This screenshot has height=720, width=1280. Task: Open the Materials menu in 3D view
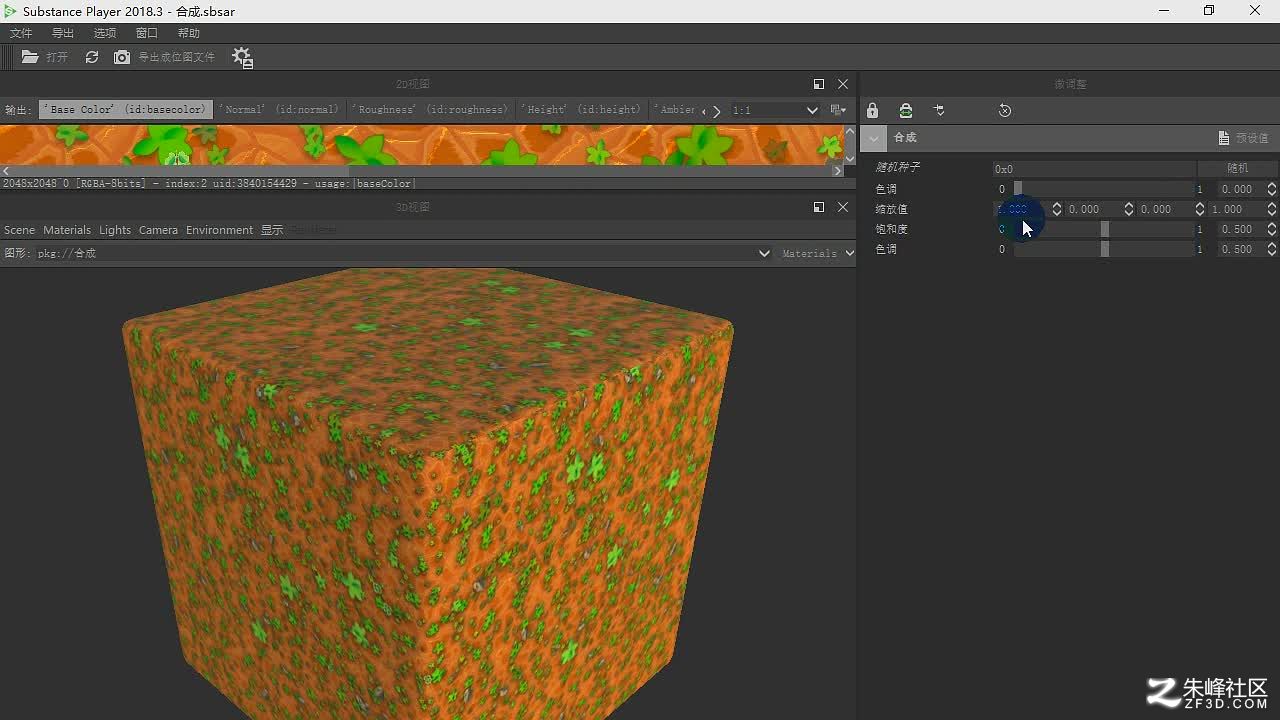coord(67,230)
